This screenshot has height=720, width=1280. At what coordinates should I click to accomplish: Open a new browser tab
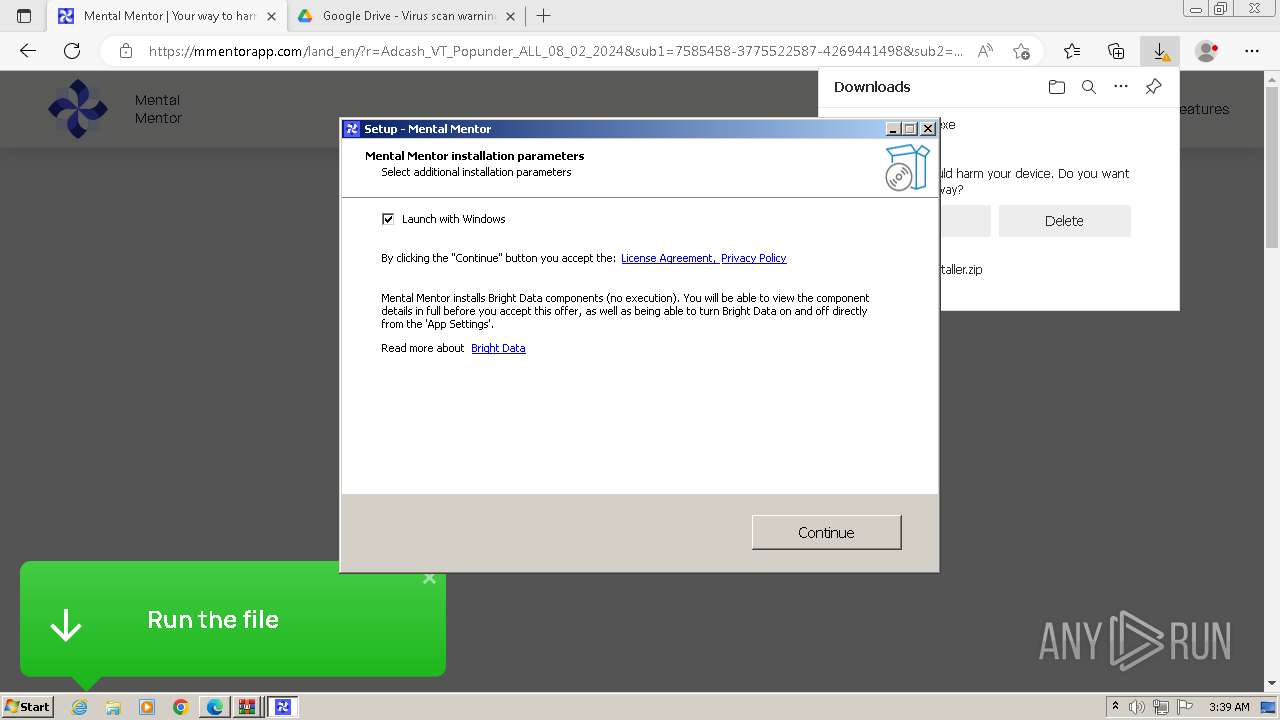[x=544, y=16]
